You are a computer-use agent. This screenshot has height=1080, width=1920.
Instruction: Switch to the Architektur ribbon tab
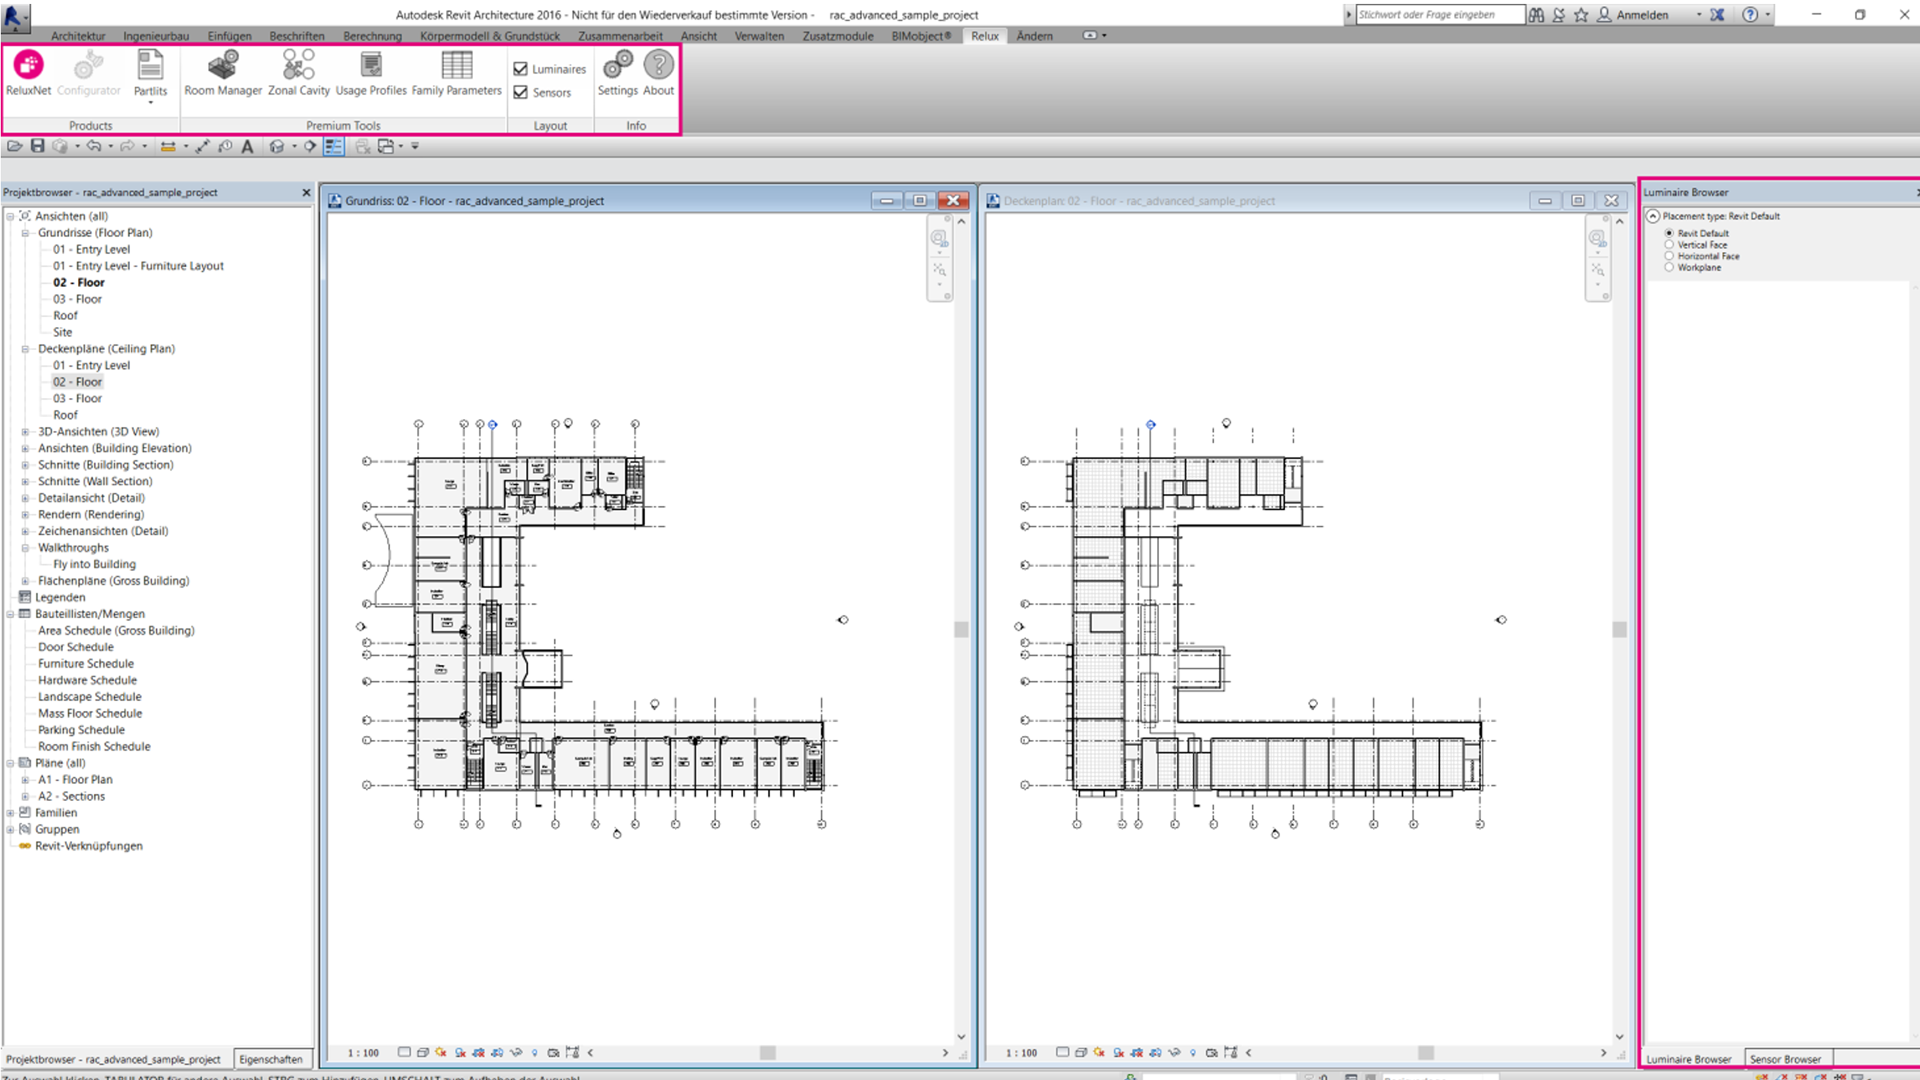(78, 36)
